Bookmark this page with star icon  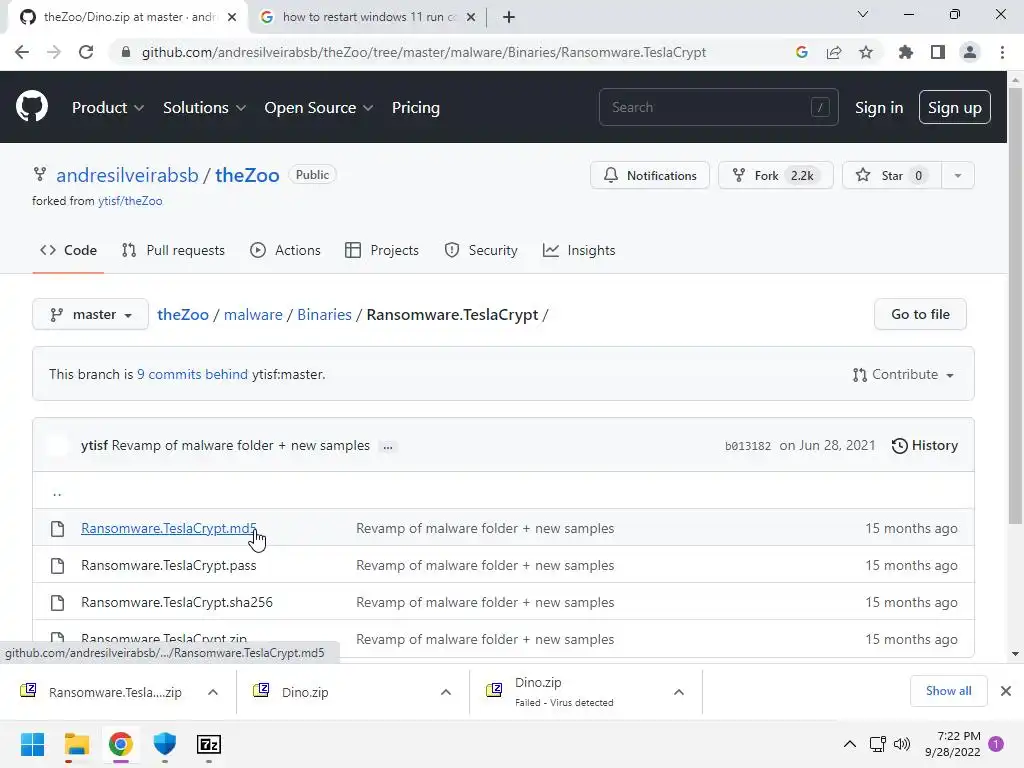pos(866,52)
